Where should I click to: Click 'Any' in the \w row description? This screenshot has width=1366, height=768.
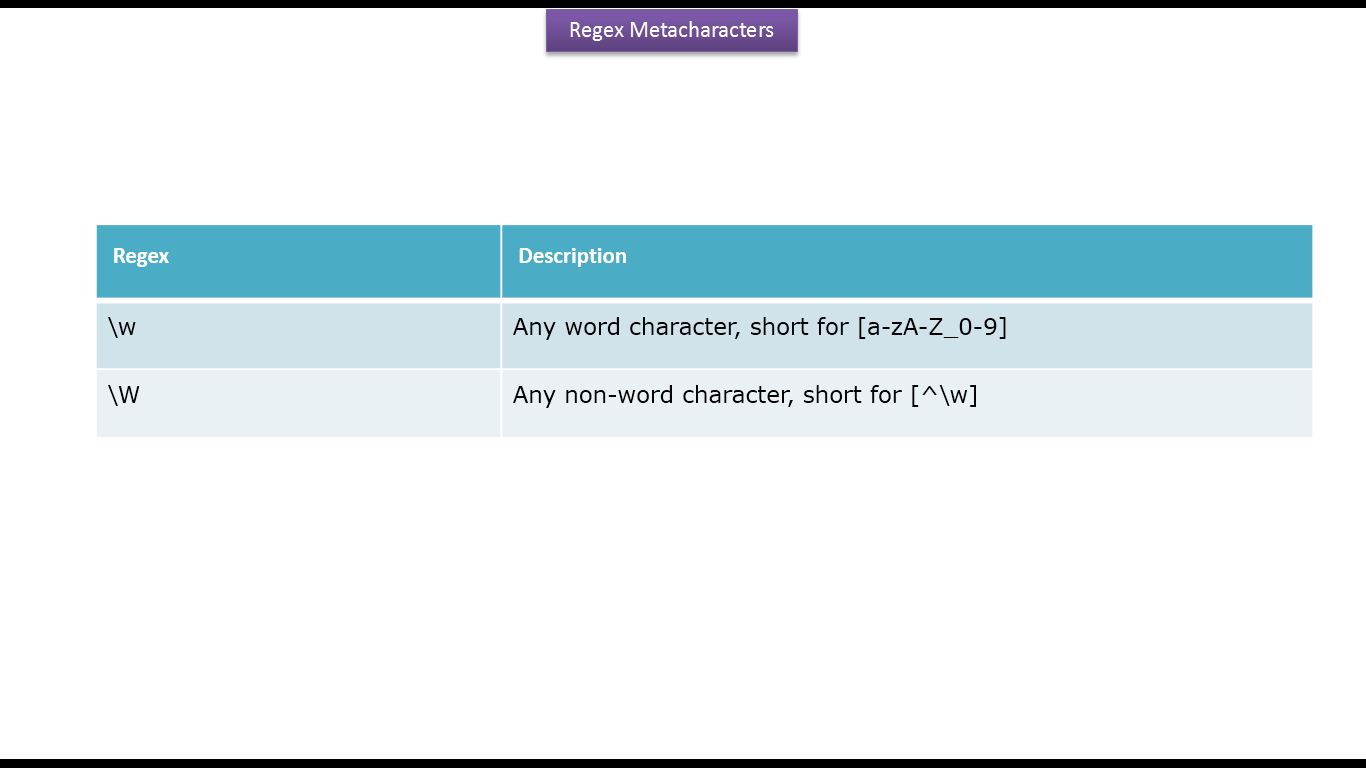pyautogui.click(x=534, y=328)
